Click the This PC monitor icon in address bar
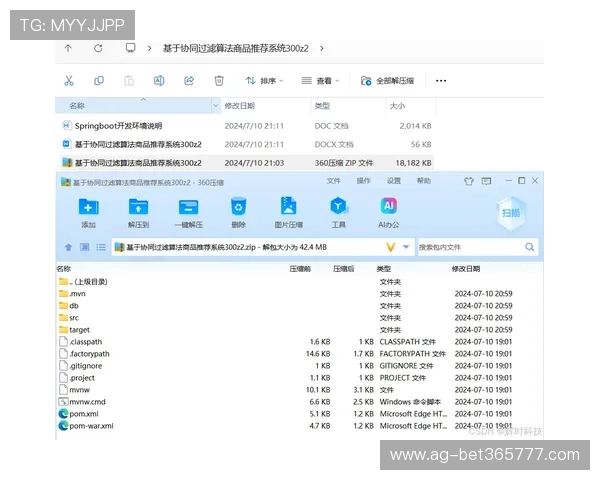Screen dimensions: 600x480 (130, 48)
